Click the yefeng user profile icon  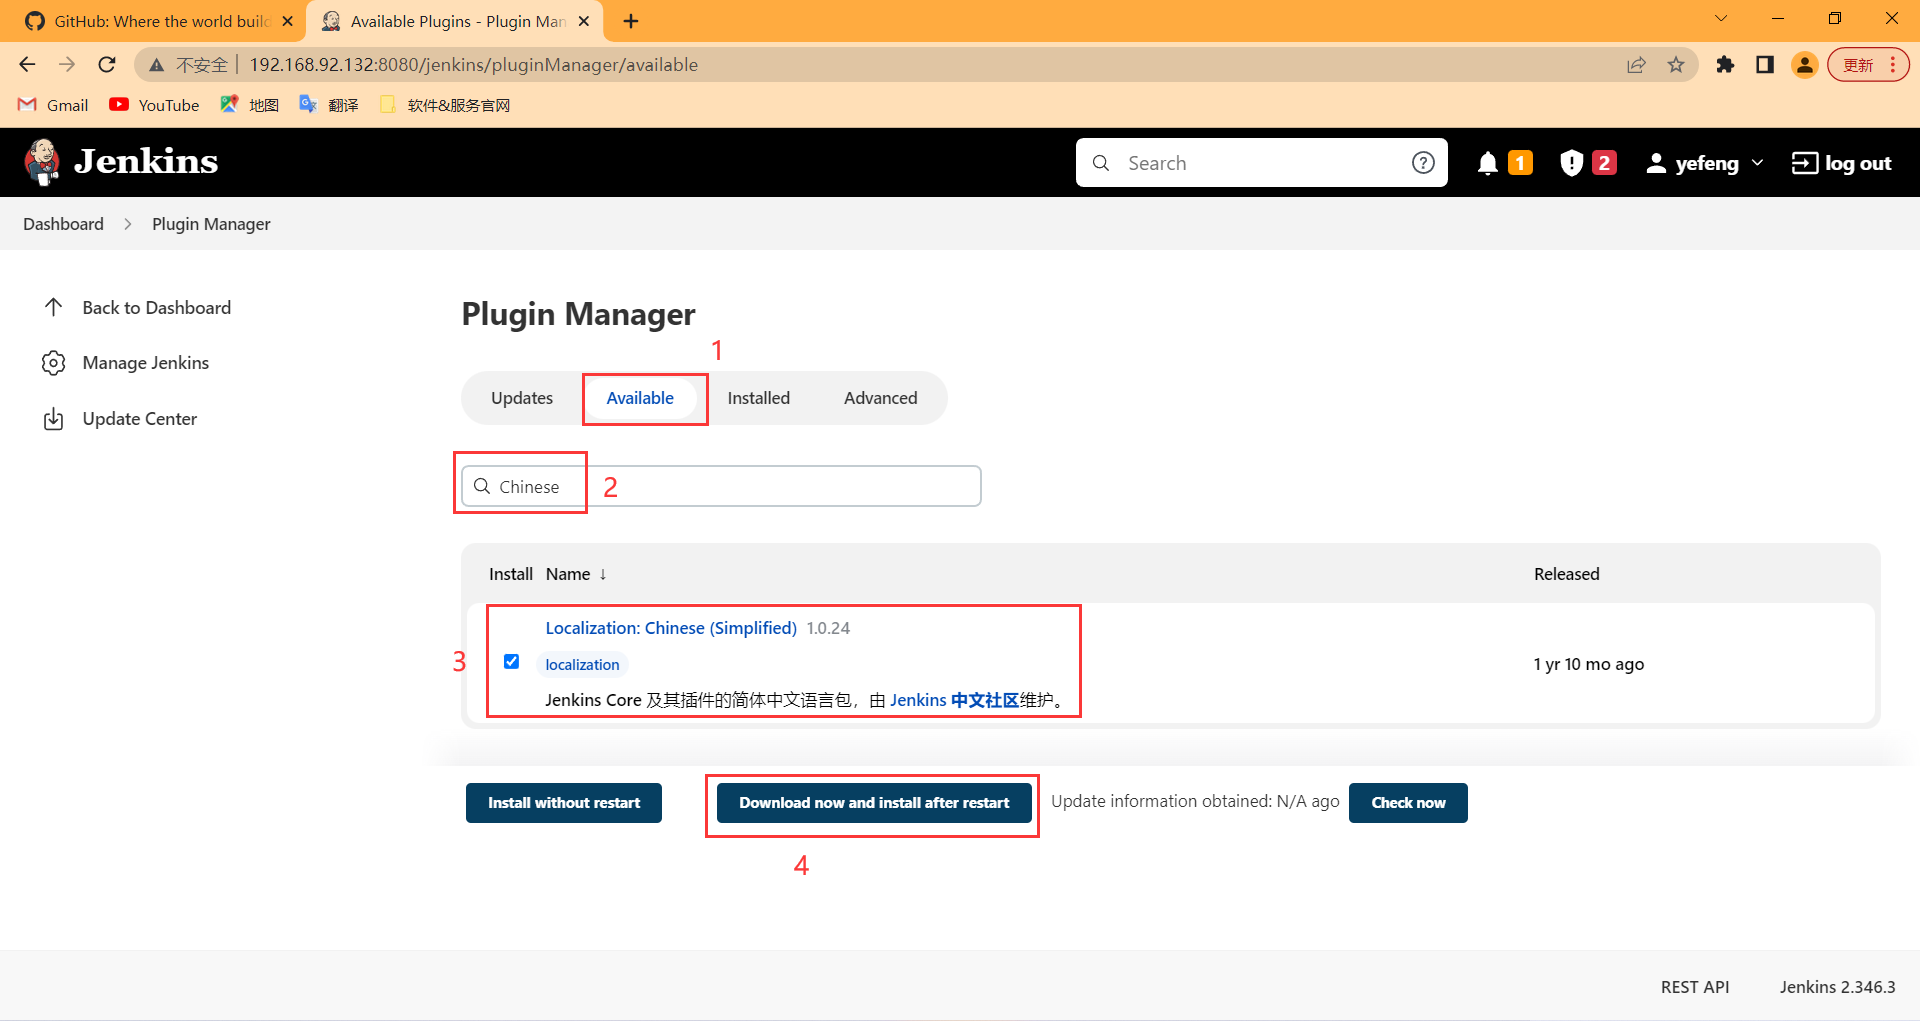pos(1656,163)
